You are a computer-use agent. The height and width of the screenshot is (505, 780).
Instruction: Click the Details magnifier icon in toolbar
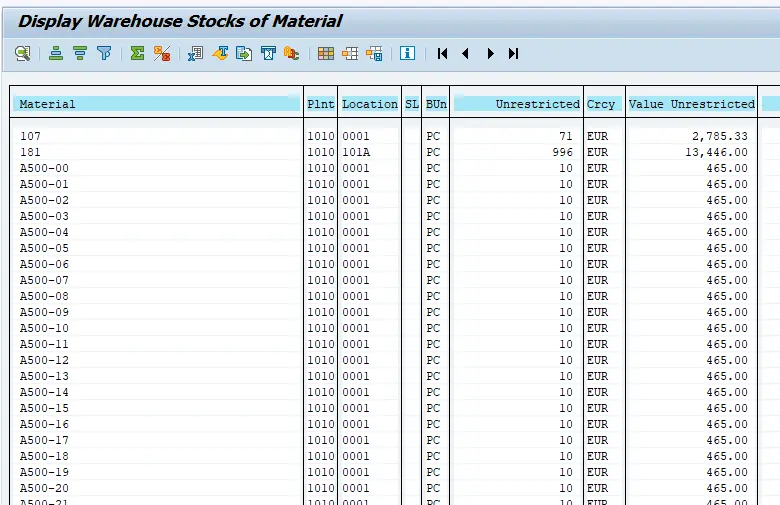point(22,54)
